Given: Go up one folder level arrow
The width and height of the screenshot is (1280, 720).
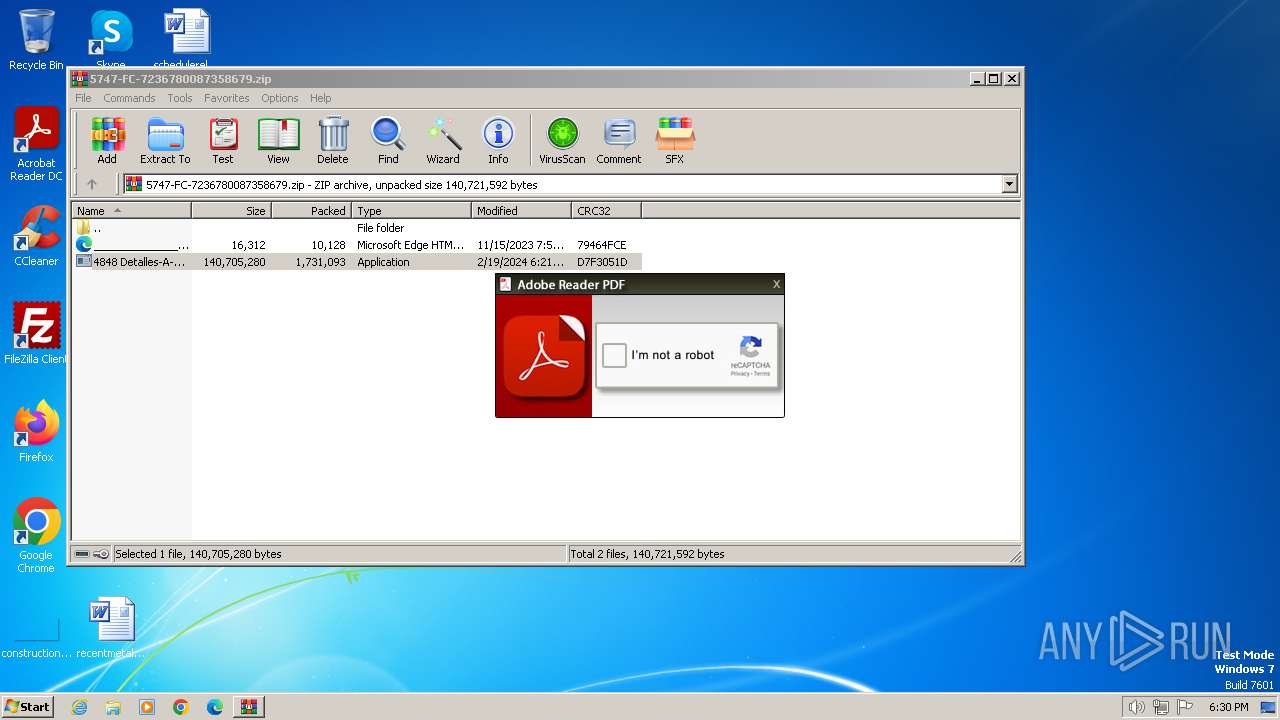Looking at the screenshot, I should 92,184.
